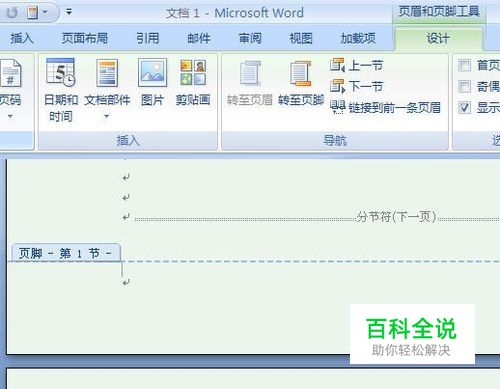Open the Add-Ins (加载项) tab
This screenshot has height=389, width=500.
point(358,38)
